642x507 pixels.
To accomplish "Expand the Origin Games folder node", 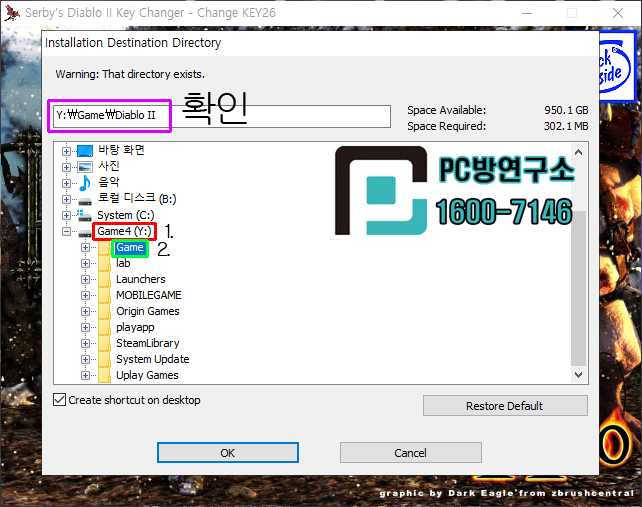I will point(85,311).
